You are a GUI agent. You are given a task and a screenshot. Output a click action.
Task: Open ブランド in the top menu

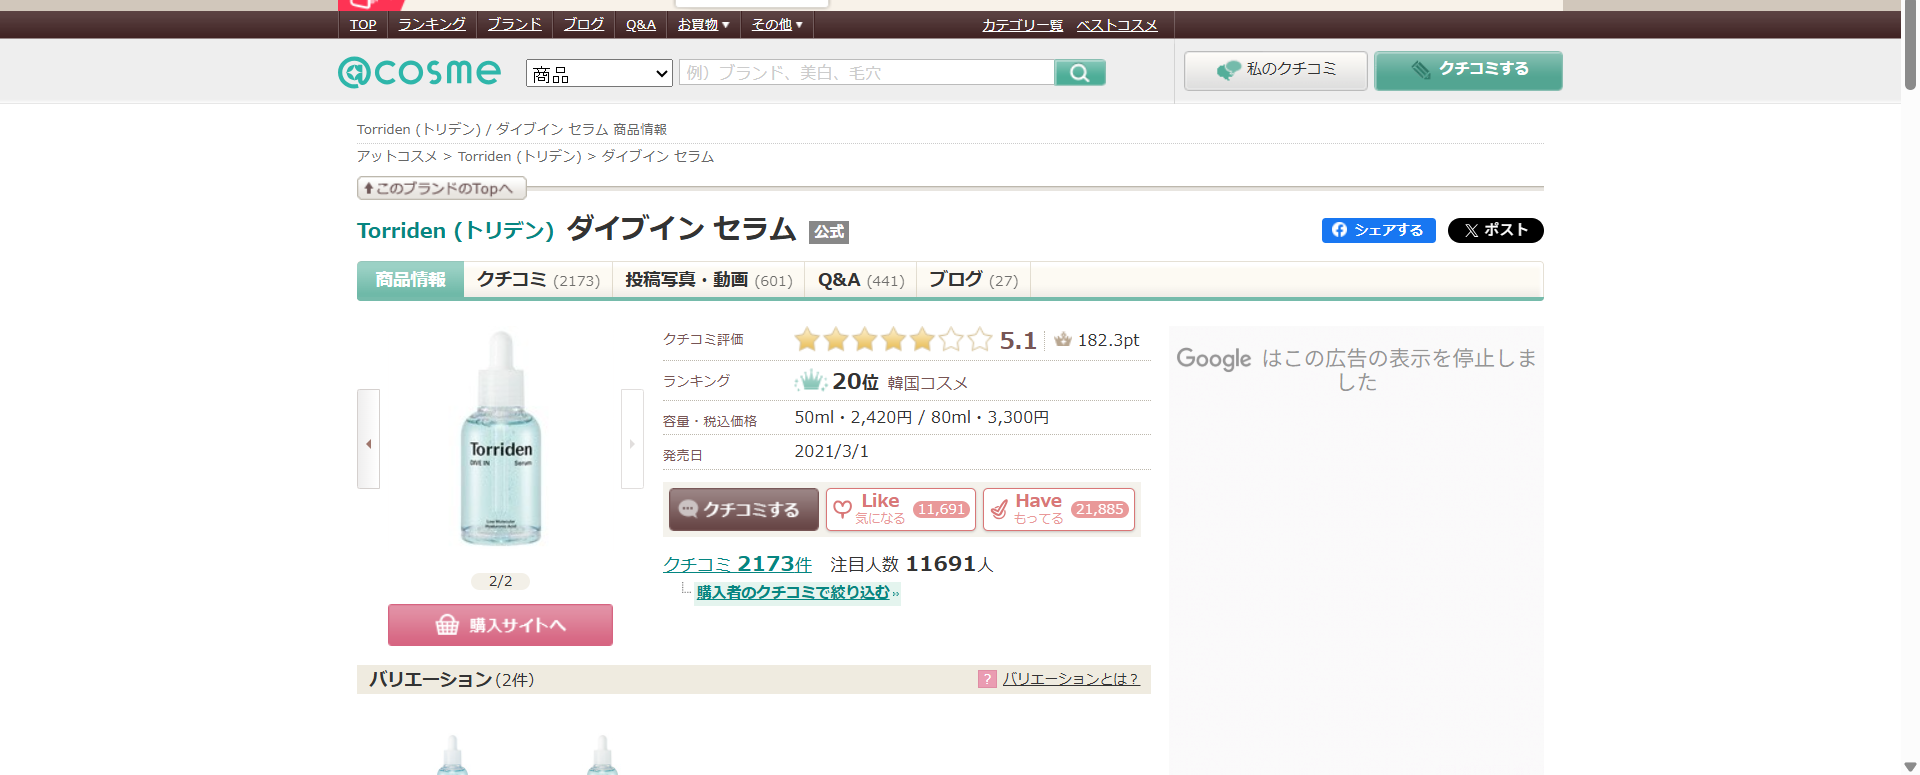point(514,25)
